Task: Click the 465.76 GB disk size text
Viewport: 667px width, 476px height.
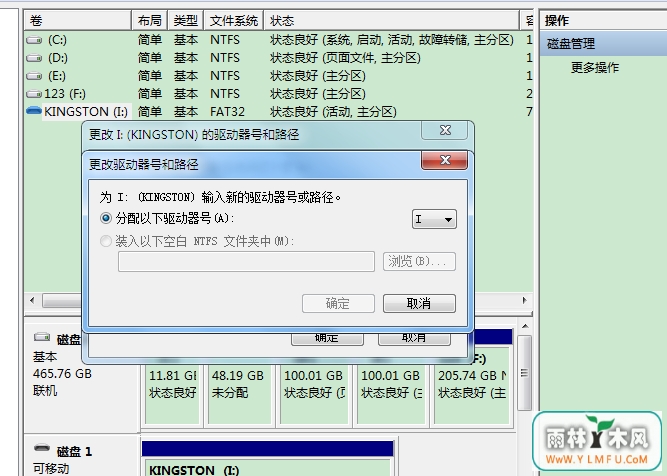Action: pyautogui.click(x=62, y=373)
